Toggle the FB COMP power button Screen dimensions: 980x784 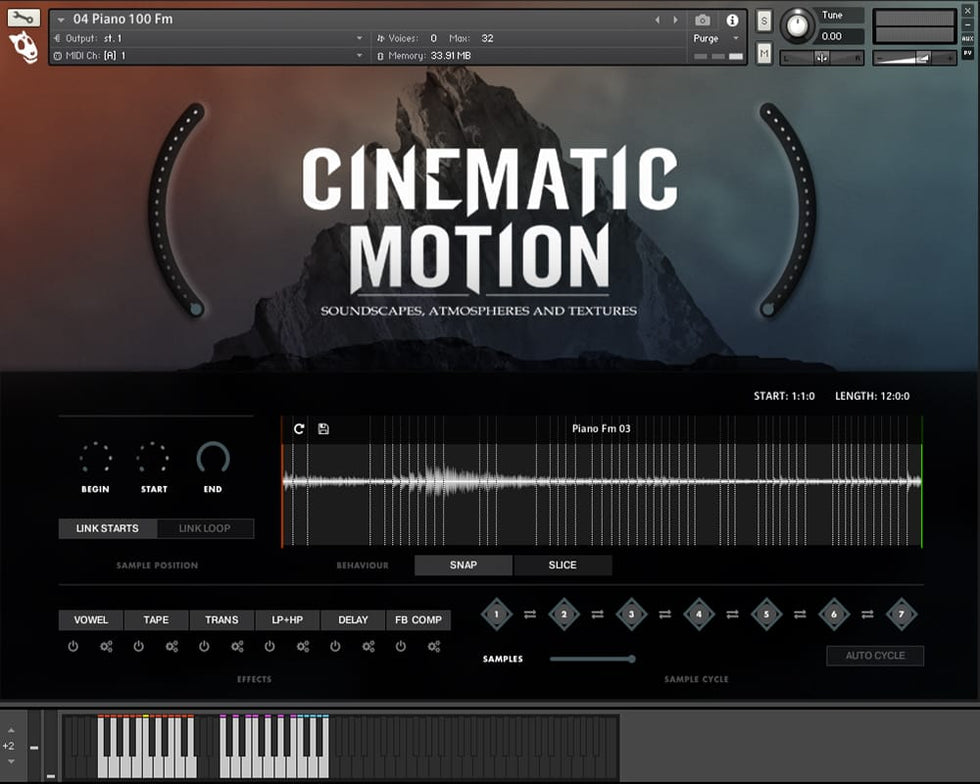(x=401, y=647)
